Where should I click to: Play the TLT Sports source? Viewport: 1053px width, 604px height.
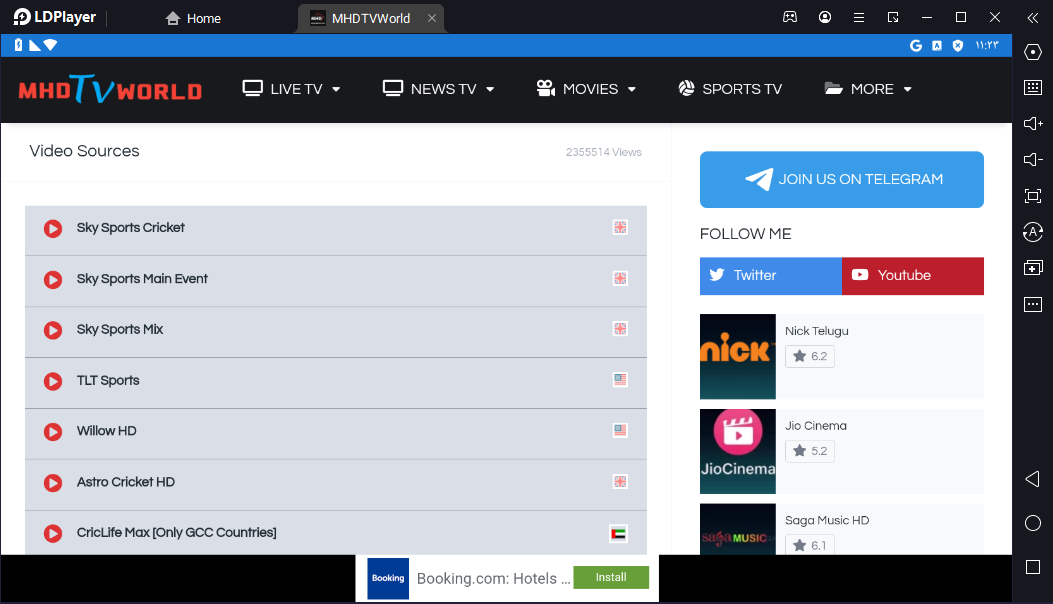pyautogui.click(x=336, y=383)
